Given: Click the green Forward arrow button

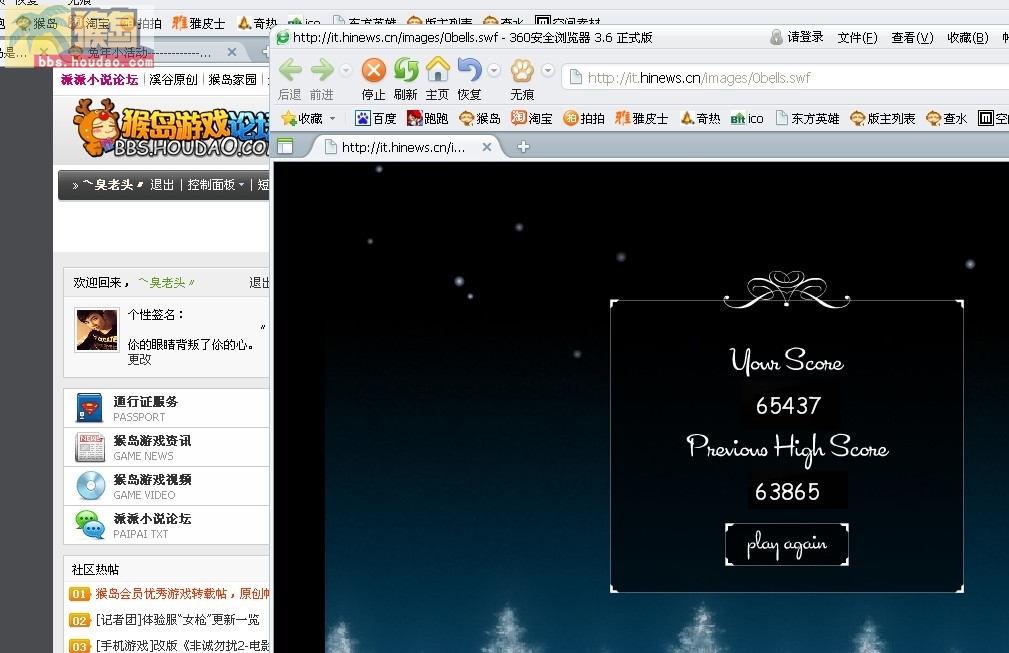Looking at the screenshot, I should click(x=322, y=69).
